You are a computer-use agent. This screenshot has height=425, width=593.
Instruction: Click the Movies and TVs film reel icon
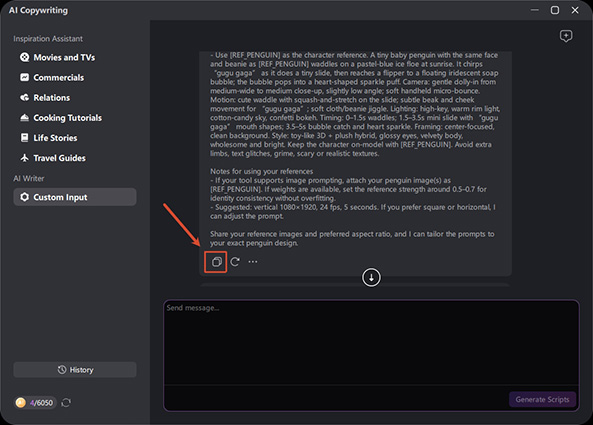pyautogui.click(x=25, y=57)
